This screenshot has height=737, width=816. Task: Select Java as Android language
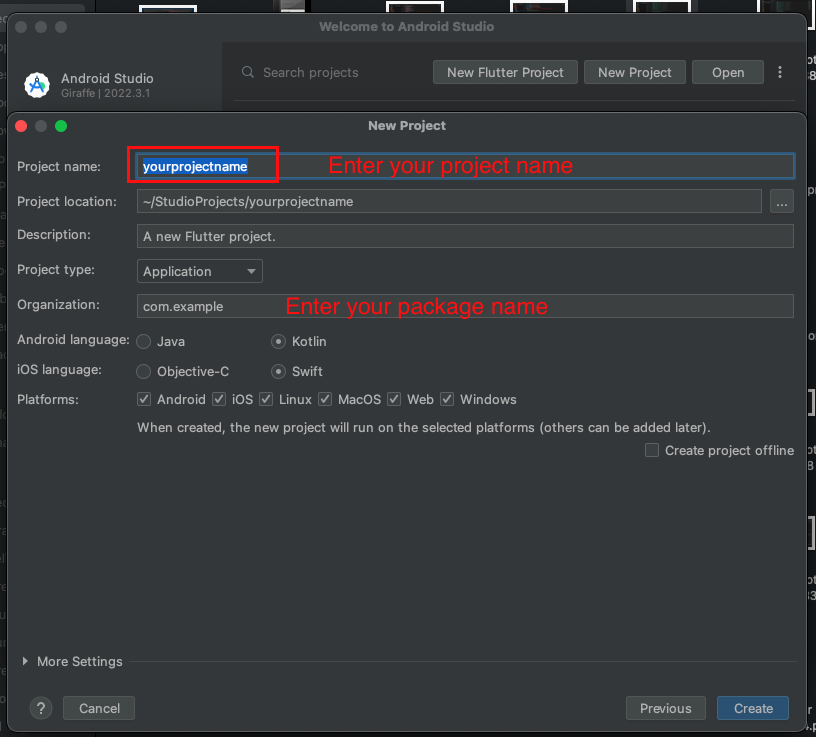pos(144,341)
